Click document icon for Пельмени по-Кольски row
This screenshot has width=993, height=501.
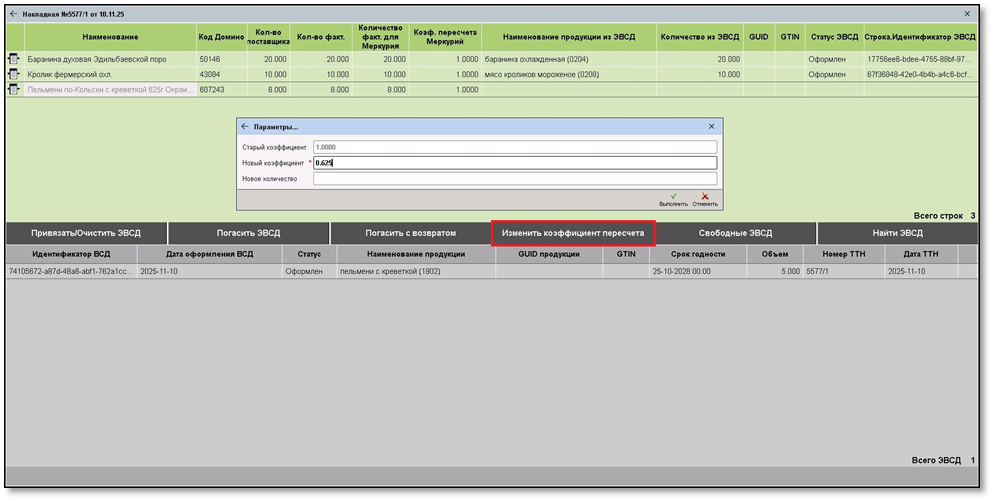[14, 90]
